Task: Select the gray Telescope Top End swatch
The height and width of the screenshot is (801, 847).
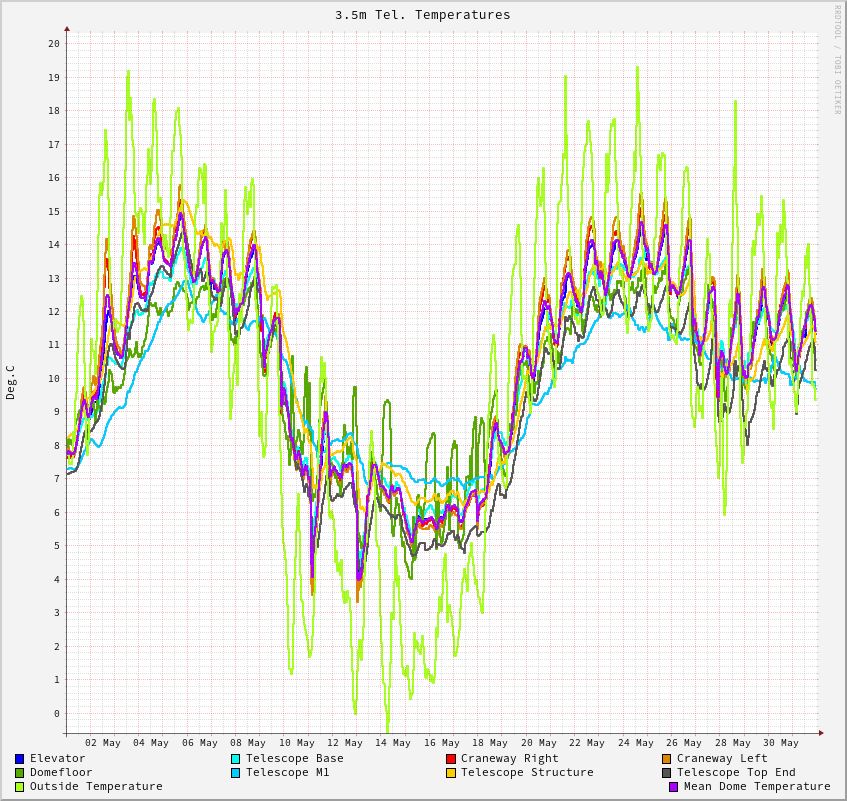Action: (667, 773)
